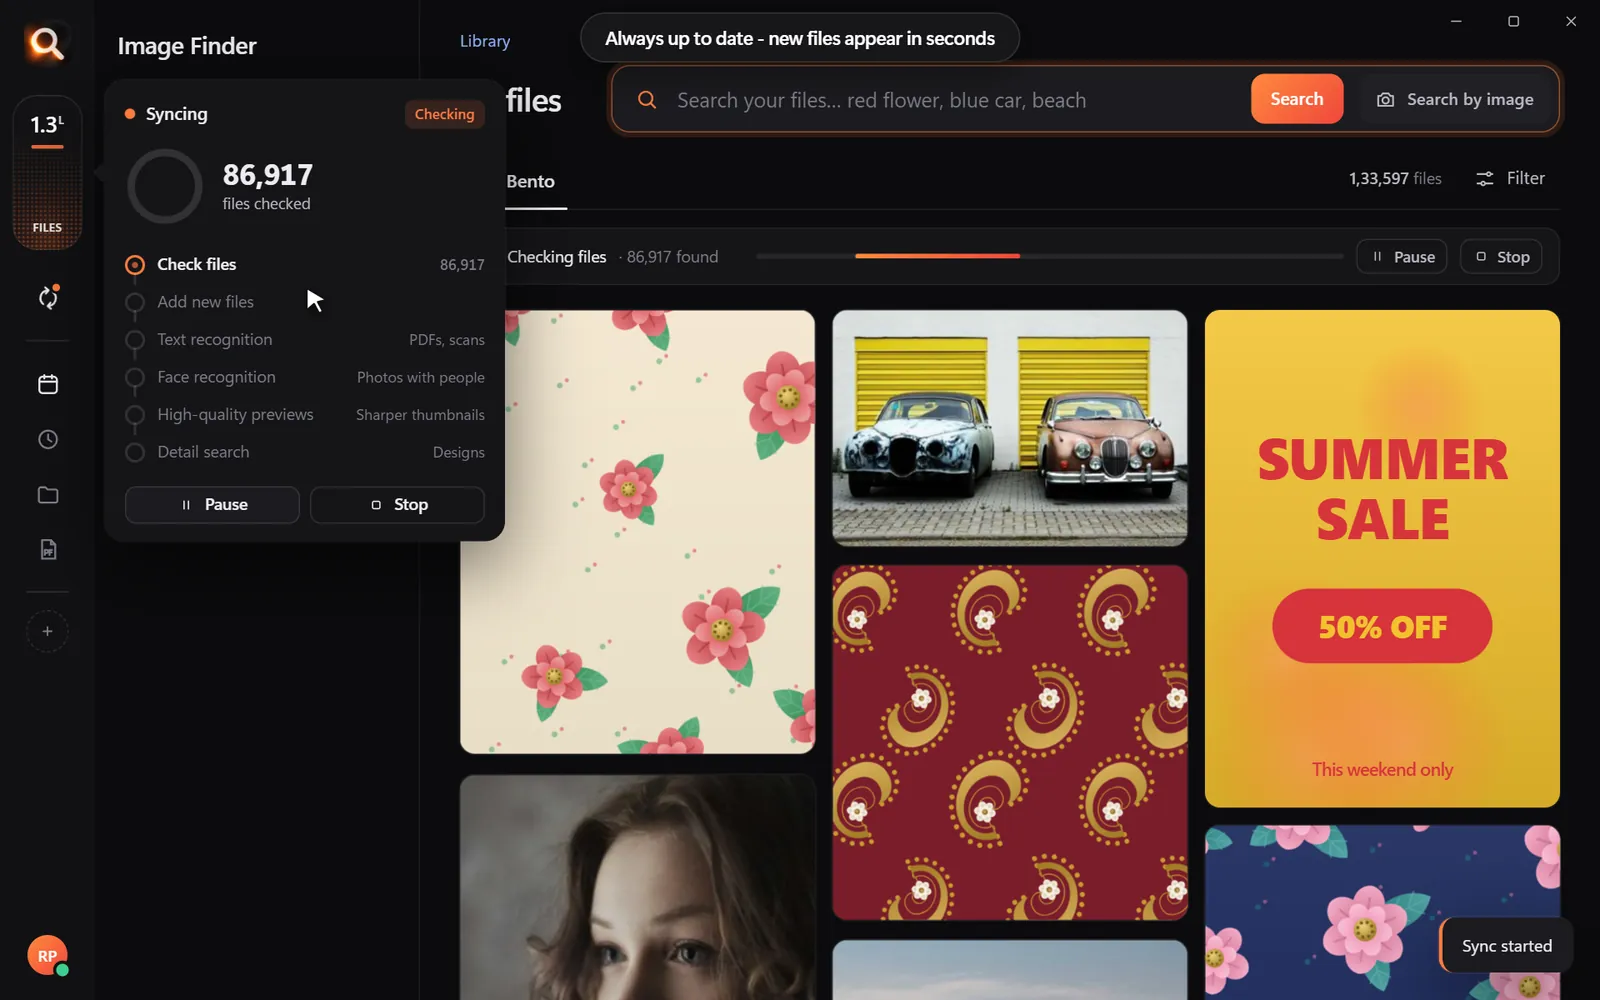Open the Library breadcrumb link
This screenshot has width=1600, height=1000.
click(485, 41)
